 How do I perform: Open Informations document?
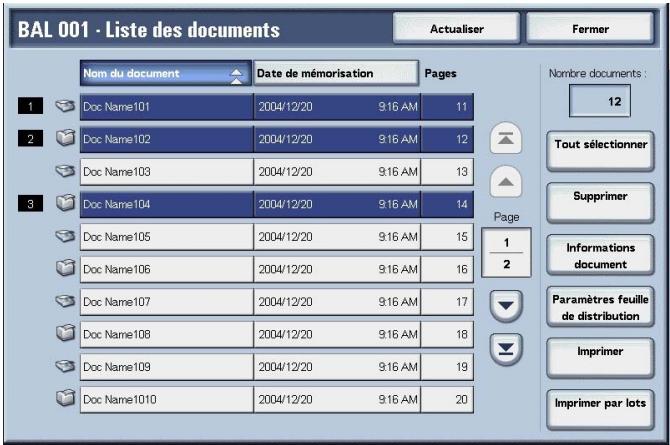[x=600, y=255]
